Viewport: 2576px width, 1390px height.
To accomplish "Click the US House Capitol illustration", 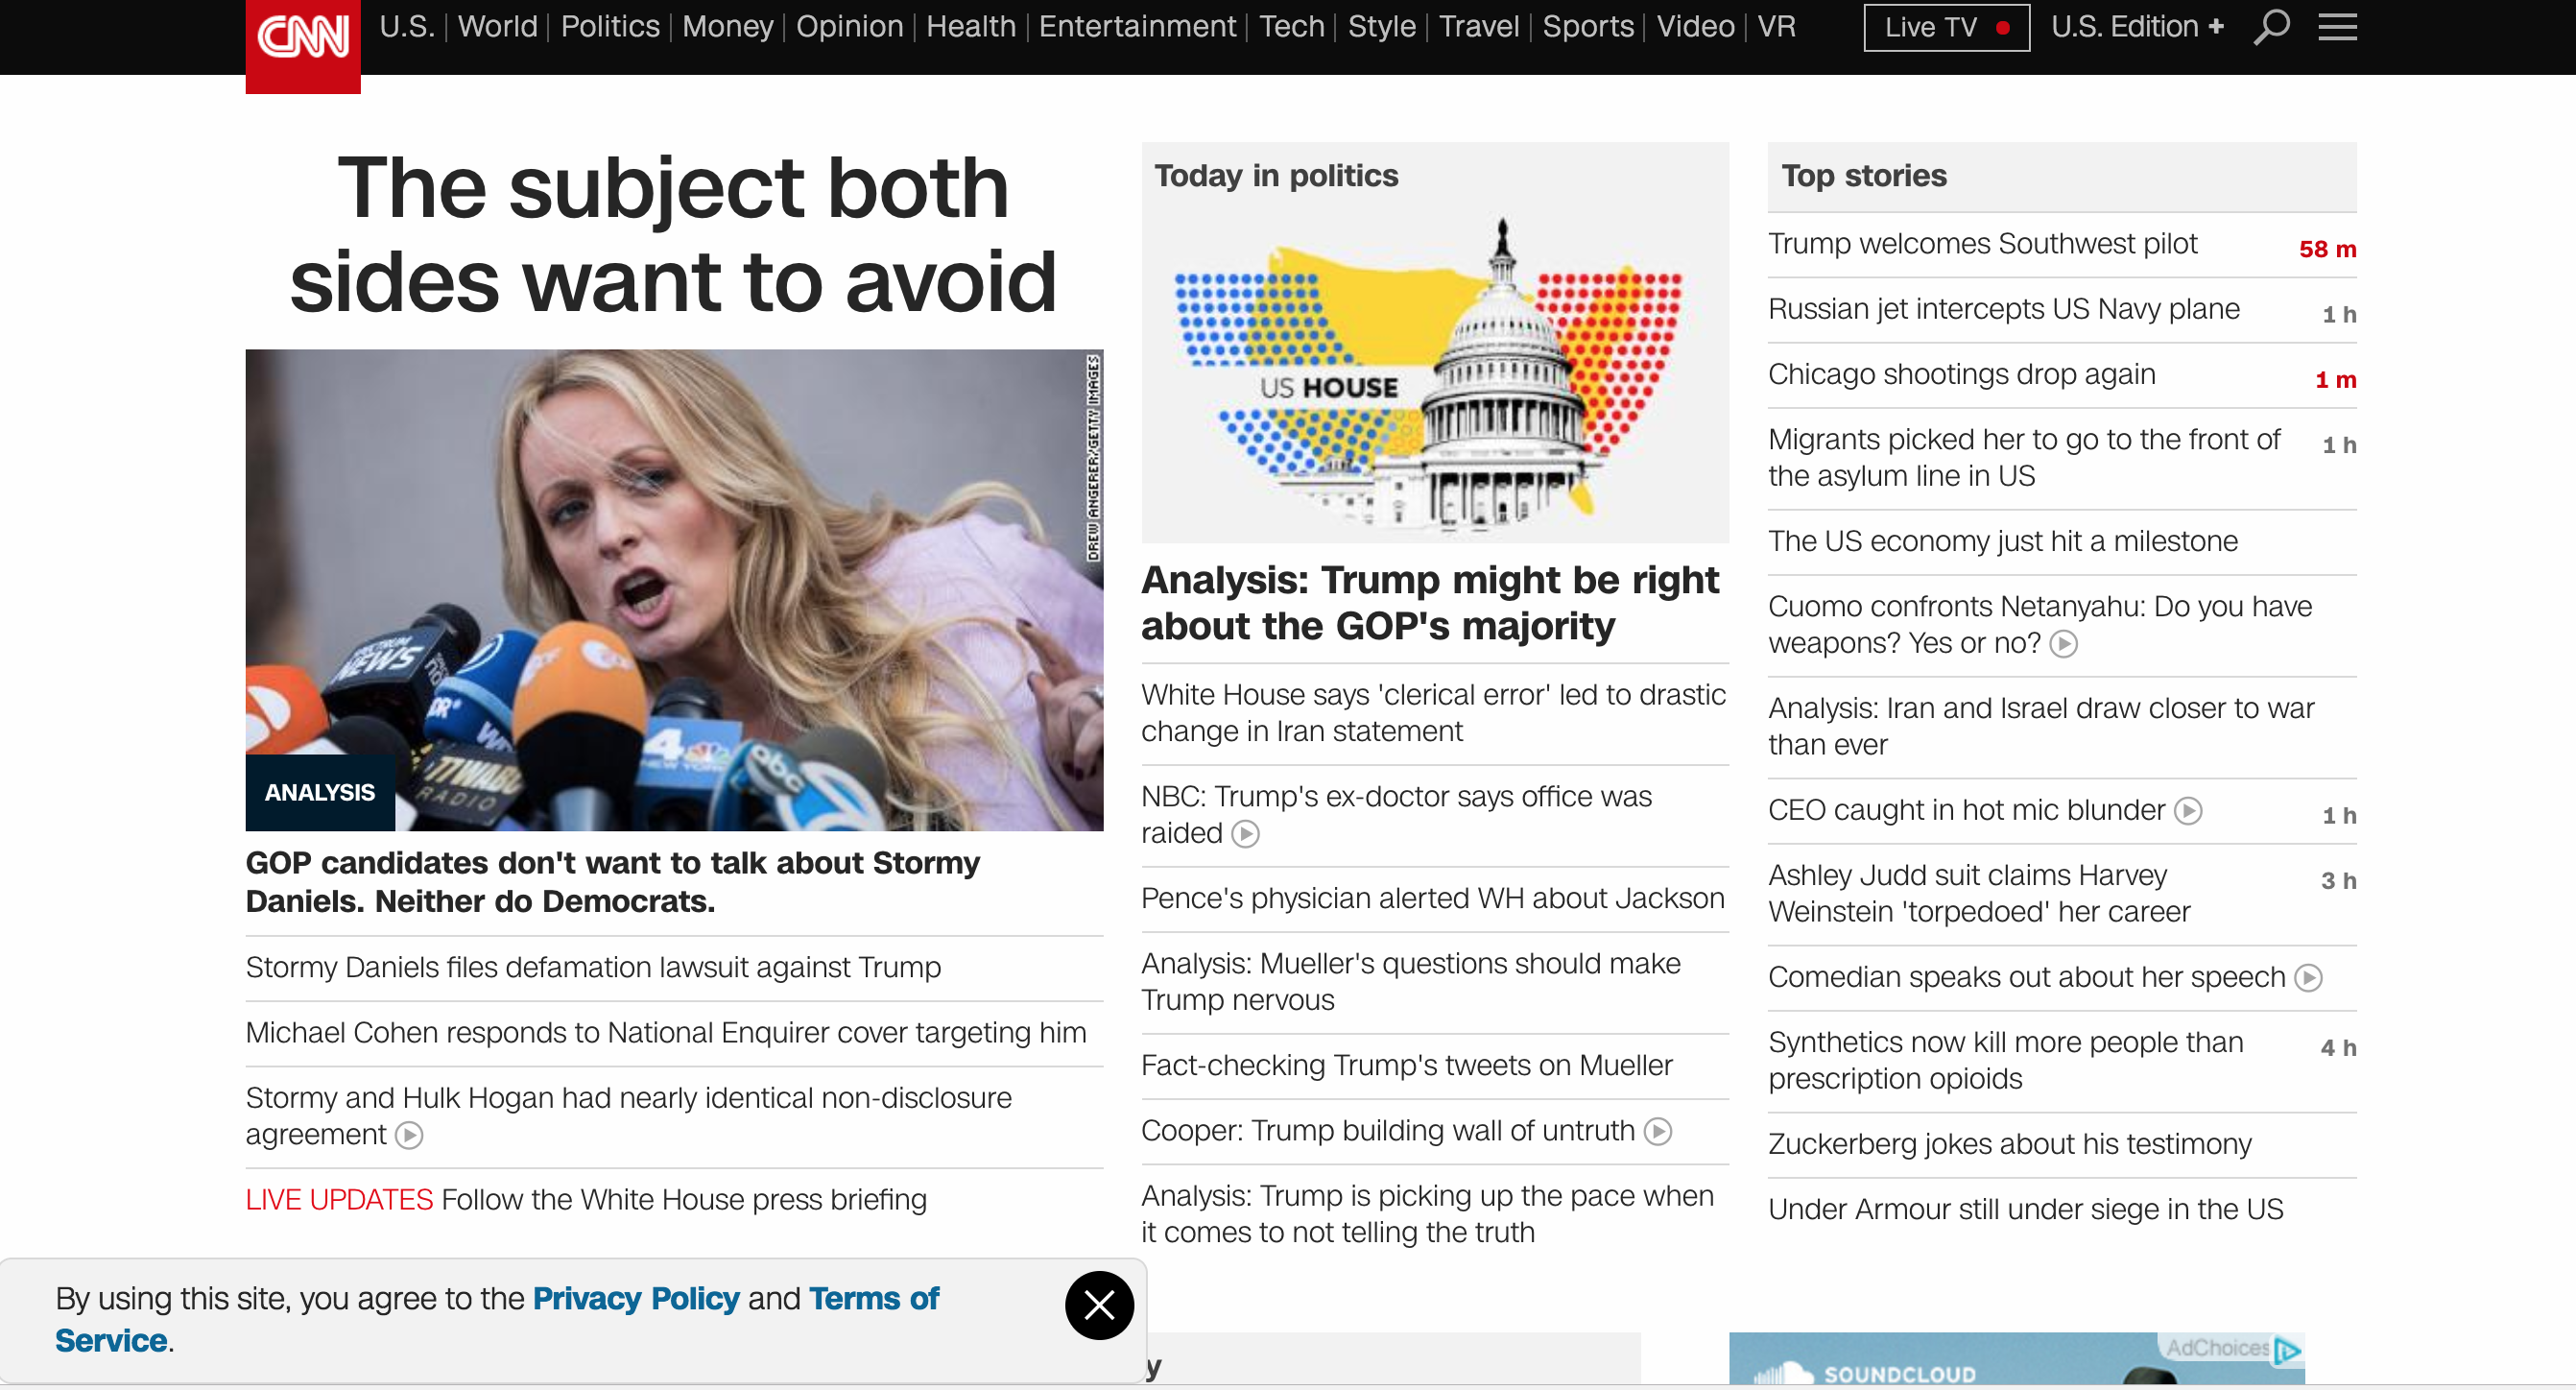I will coord(1435,375).
